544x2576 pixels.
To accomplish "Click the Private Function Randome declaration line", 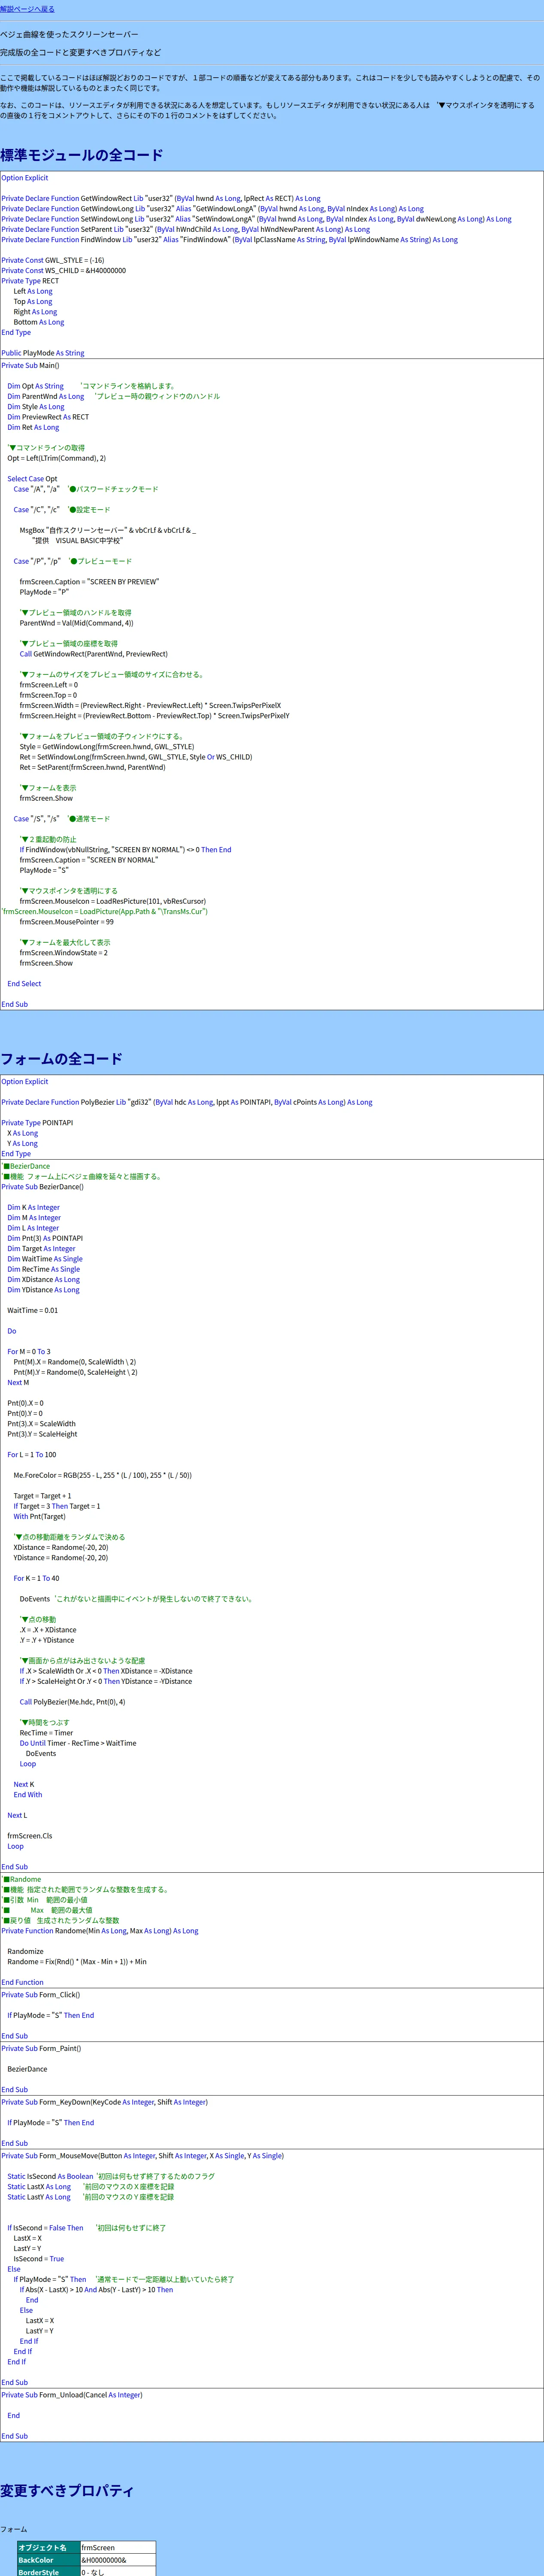I will [x=100, y=1931].
